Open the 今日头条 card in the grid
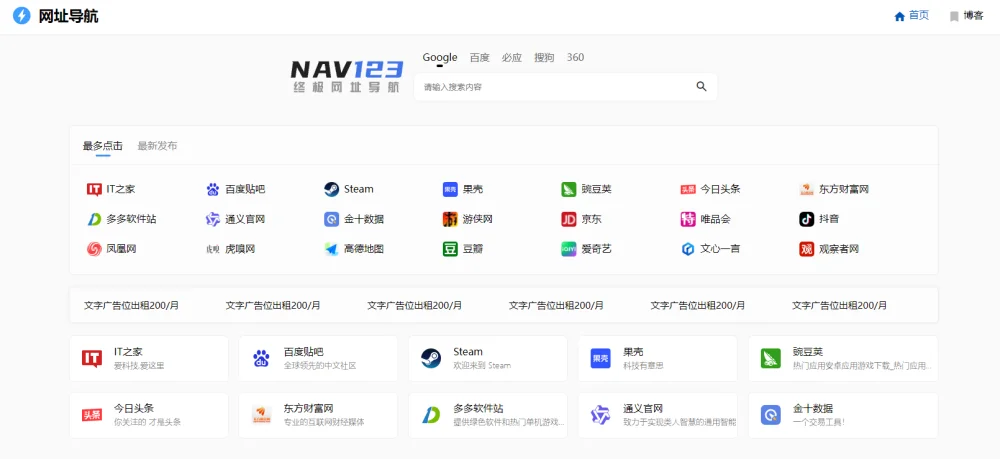 [149, 415]
